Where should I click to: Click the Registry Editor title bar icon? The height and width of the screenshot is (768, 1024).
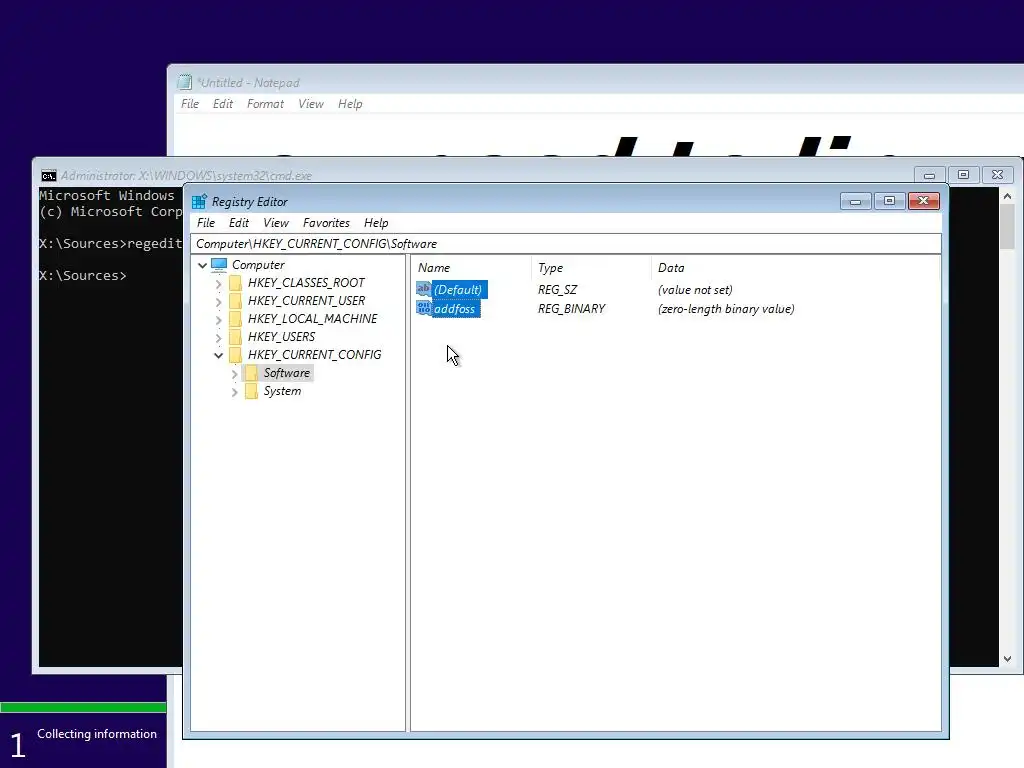(199, 202)
